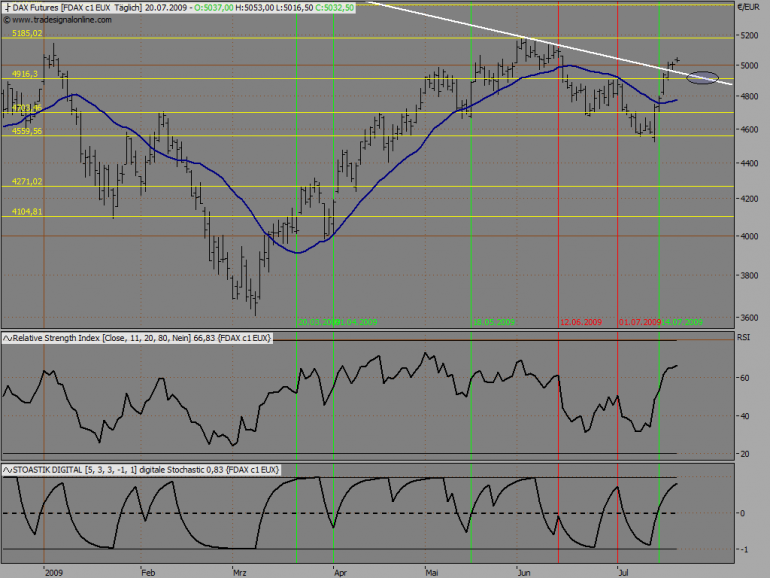
Task: Click the Feb label on the time axis
Action: click(148, 573)
